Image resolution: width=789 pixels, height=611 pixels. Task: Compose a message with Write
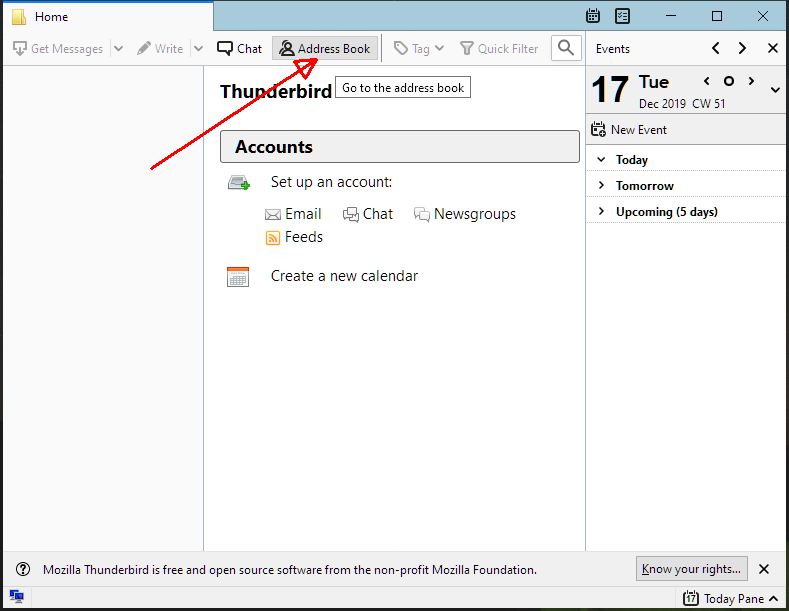pos(160,48)
